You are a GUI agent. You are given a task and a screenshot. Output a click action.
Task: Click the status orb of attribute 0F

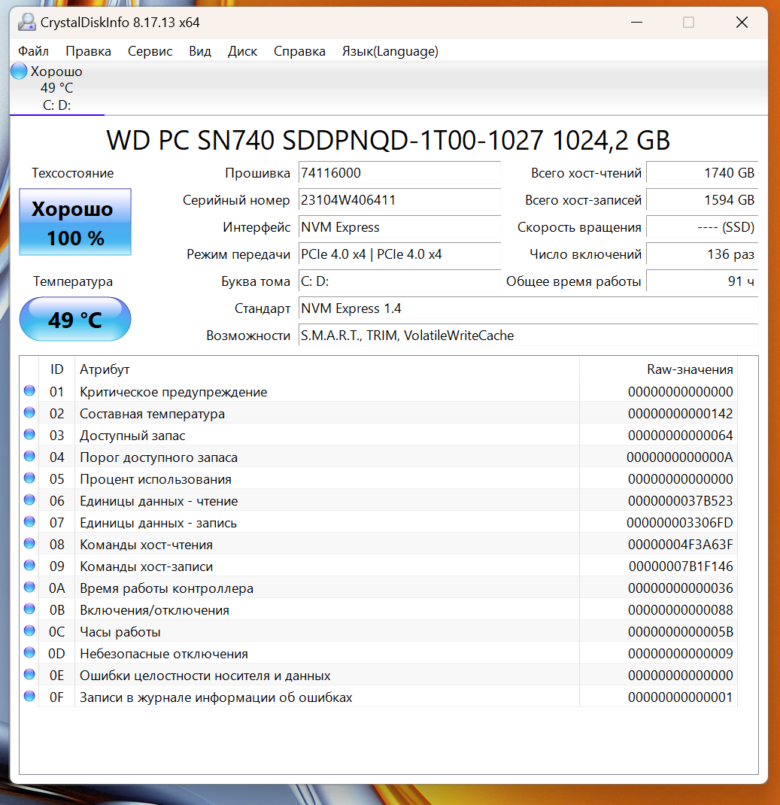[x=29, y=696]
